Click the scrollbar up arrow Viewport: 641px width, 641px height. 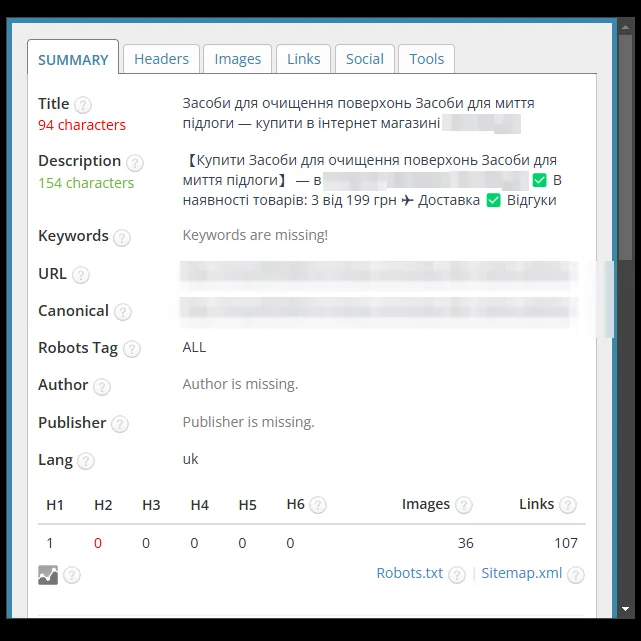pos(625,27)
